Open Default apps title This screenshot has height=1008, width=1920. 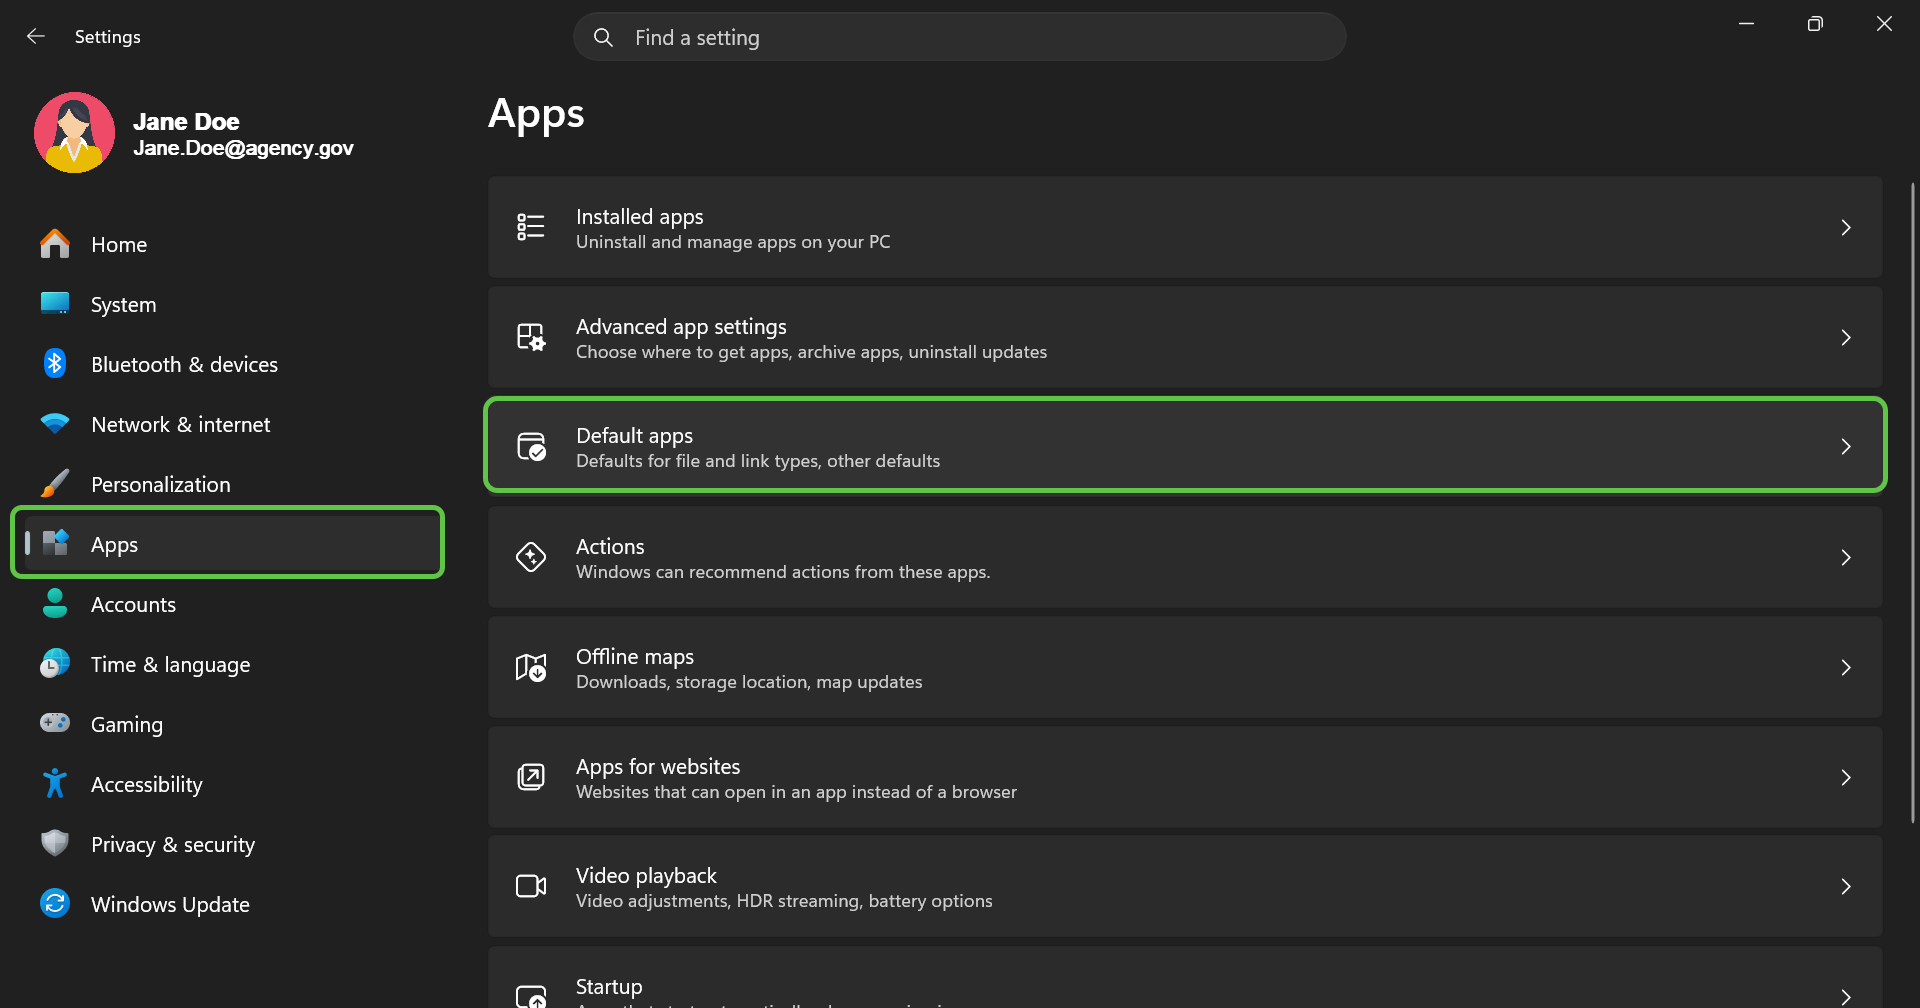635,435
